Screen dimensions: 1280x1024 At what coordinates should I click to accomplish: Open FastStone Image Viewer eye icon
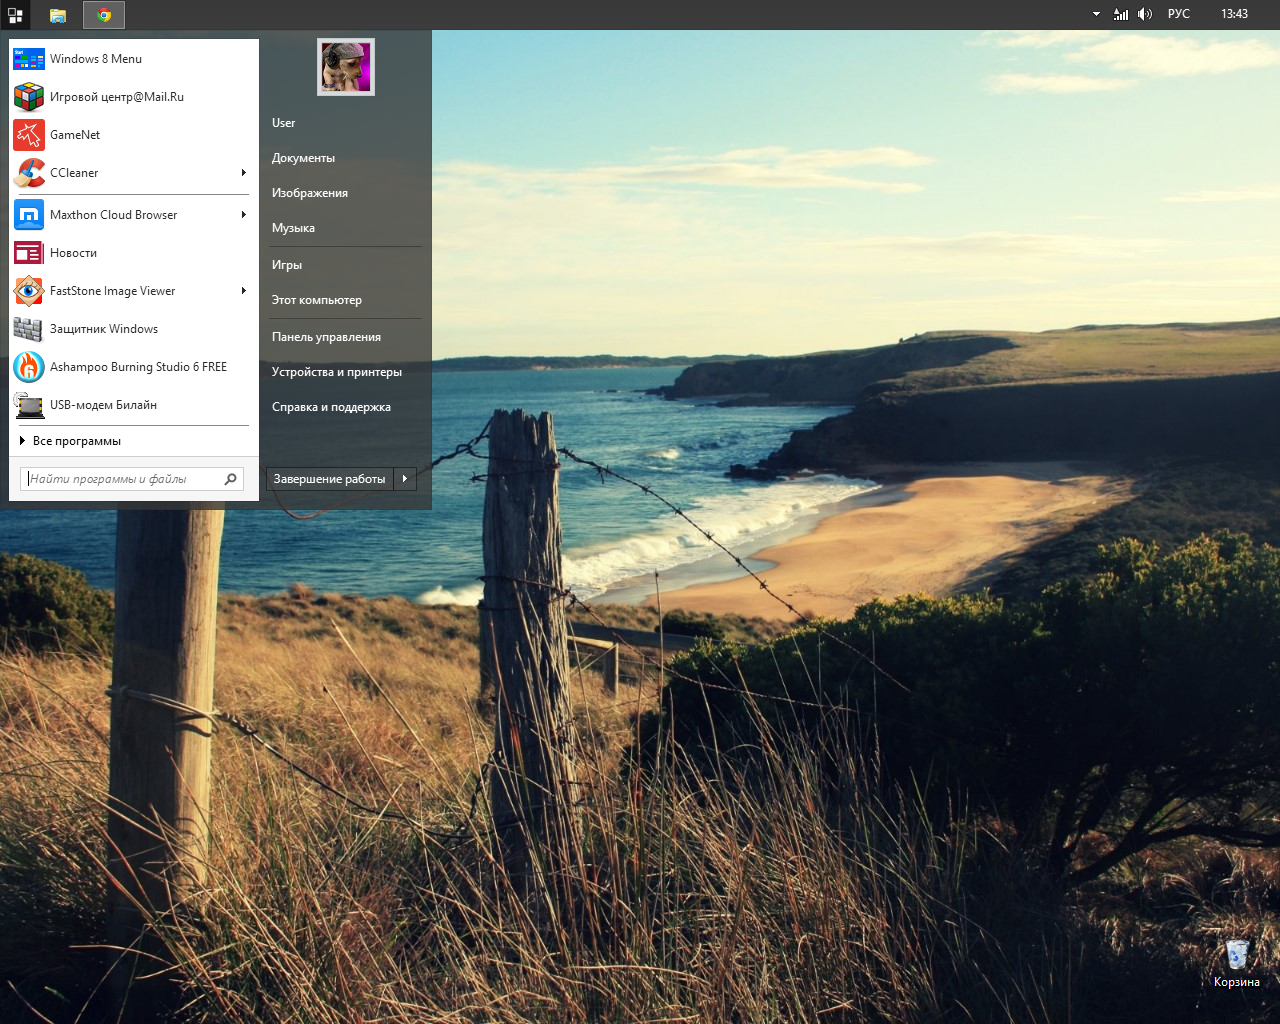click(29, 291)
